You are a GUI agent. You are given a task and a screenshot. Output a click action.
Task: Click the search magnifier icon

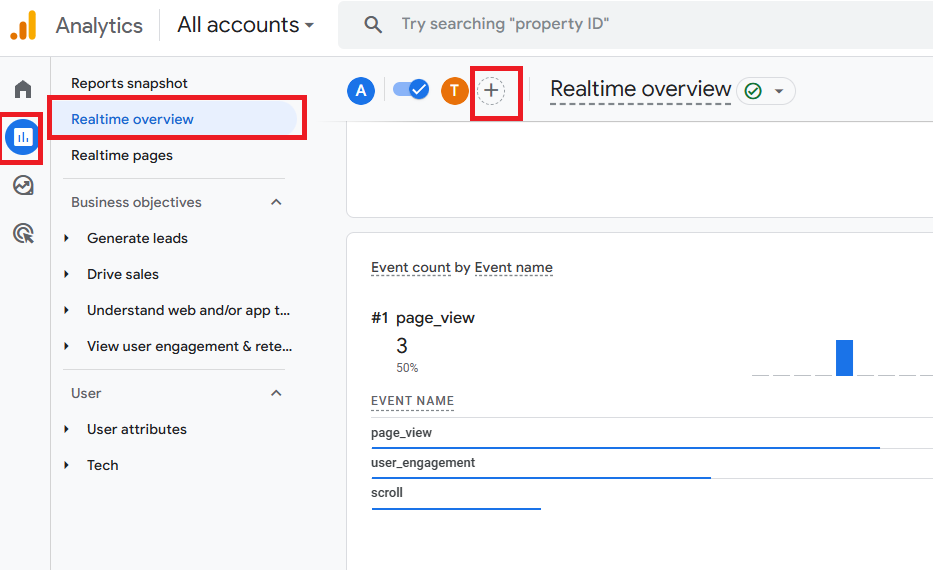[x=373, y=24]
